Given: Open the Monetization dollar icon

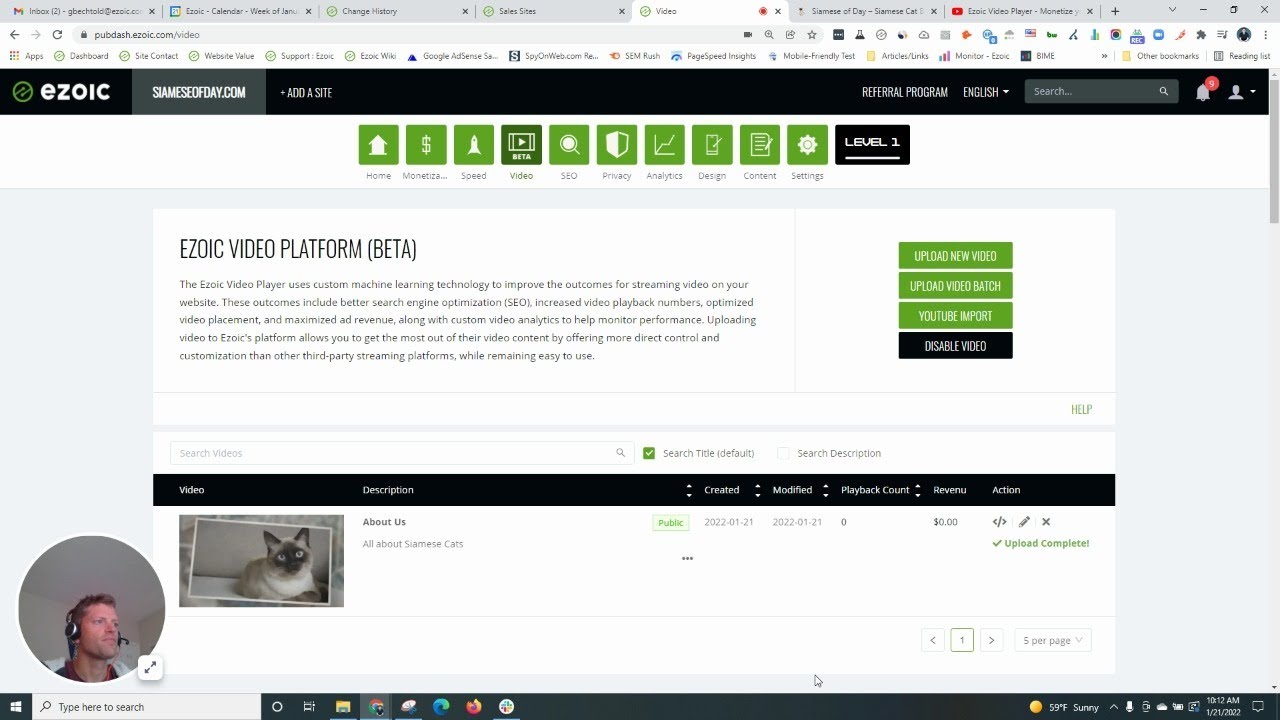Looking at the screenshot, I should click(x=426, y=145).
